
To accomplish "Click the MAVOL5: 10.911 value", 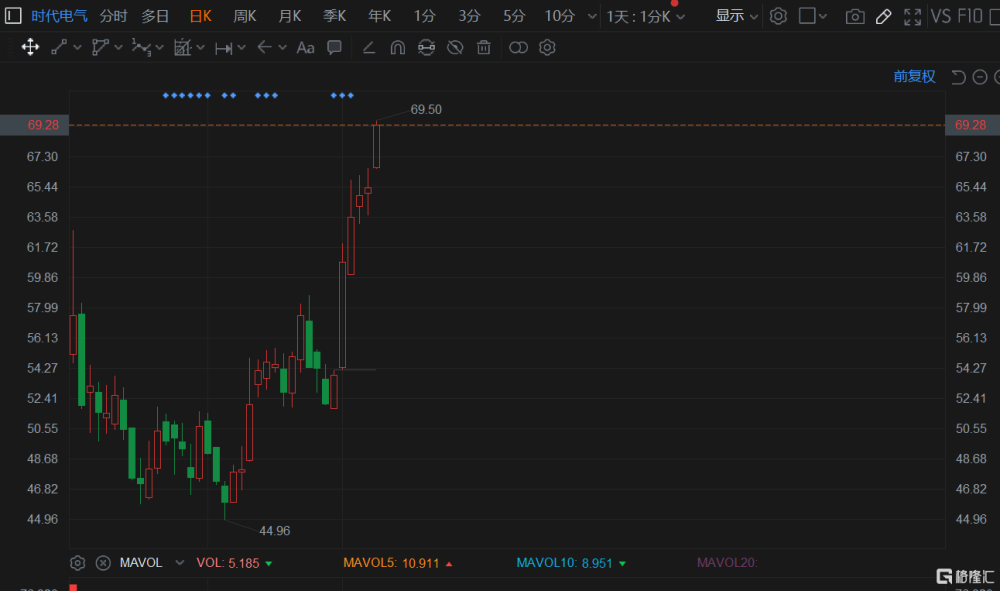I will tap(392, 563).
